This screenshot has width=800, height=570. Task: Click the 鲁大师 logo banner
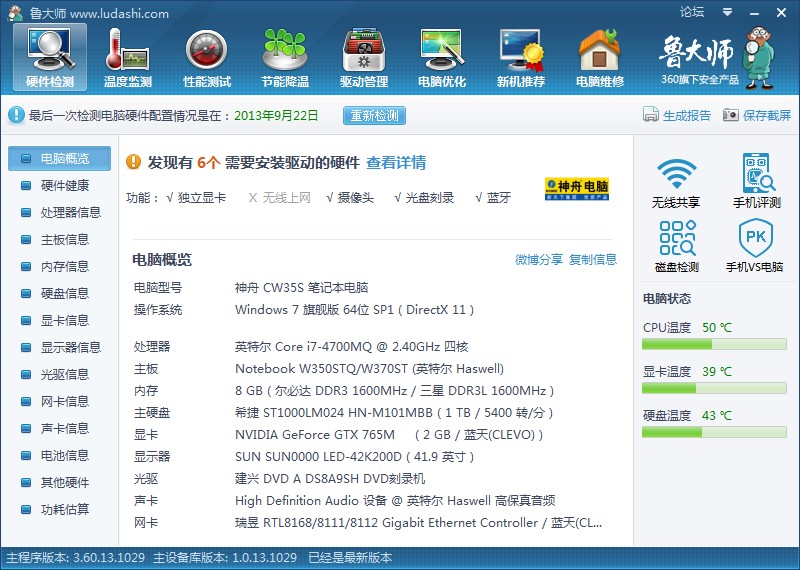pyautogui.click(x=717, y=58)
